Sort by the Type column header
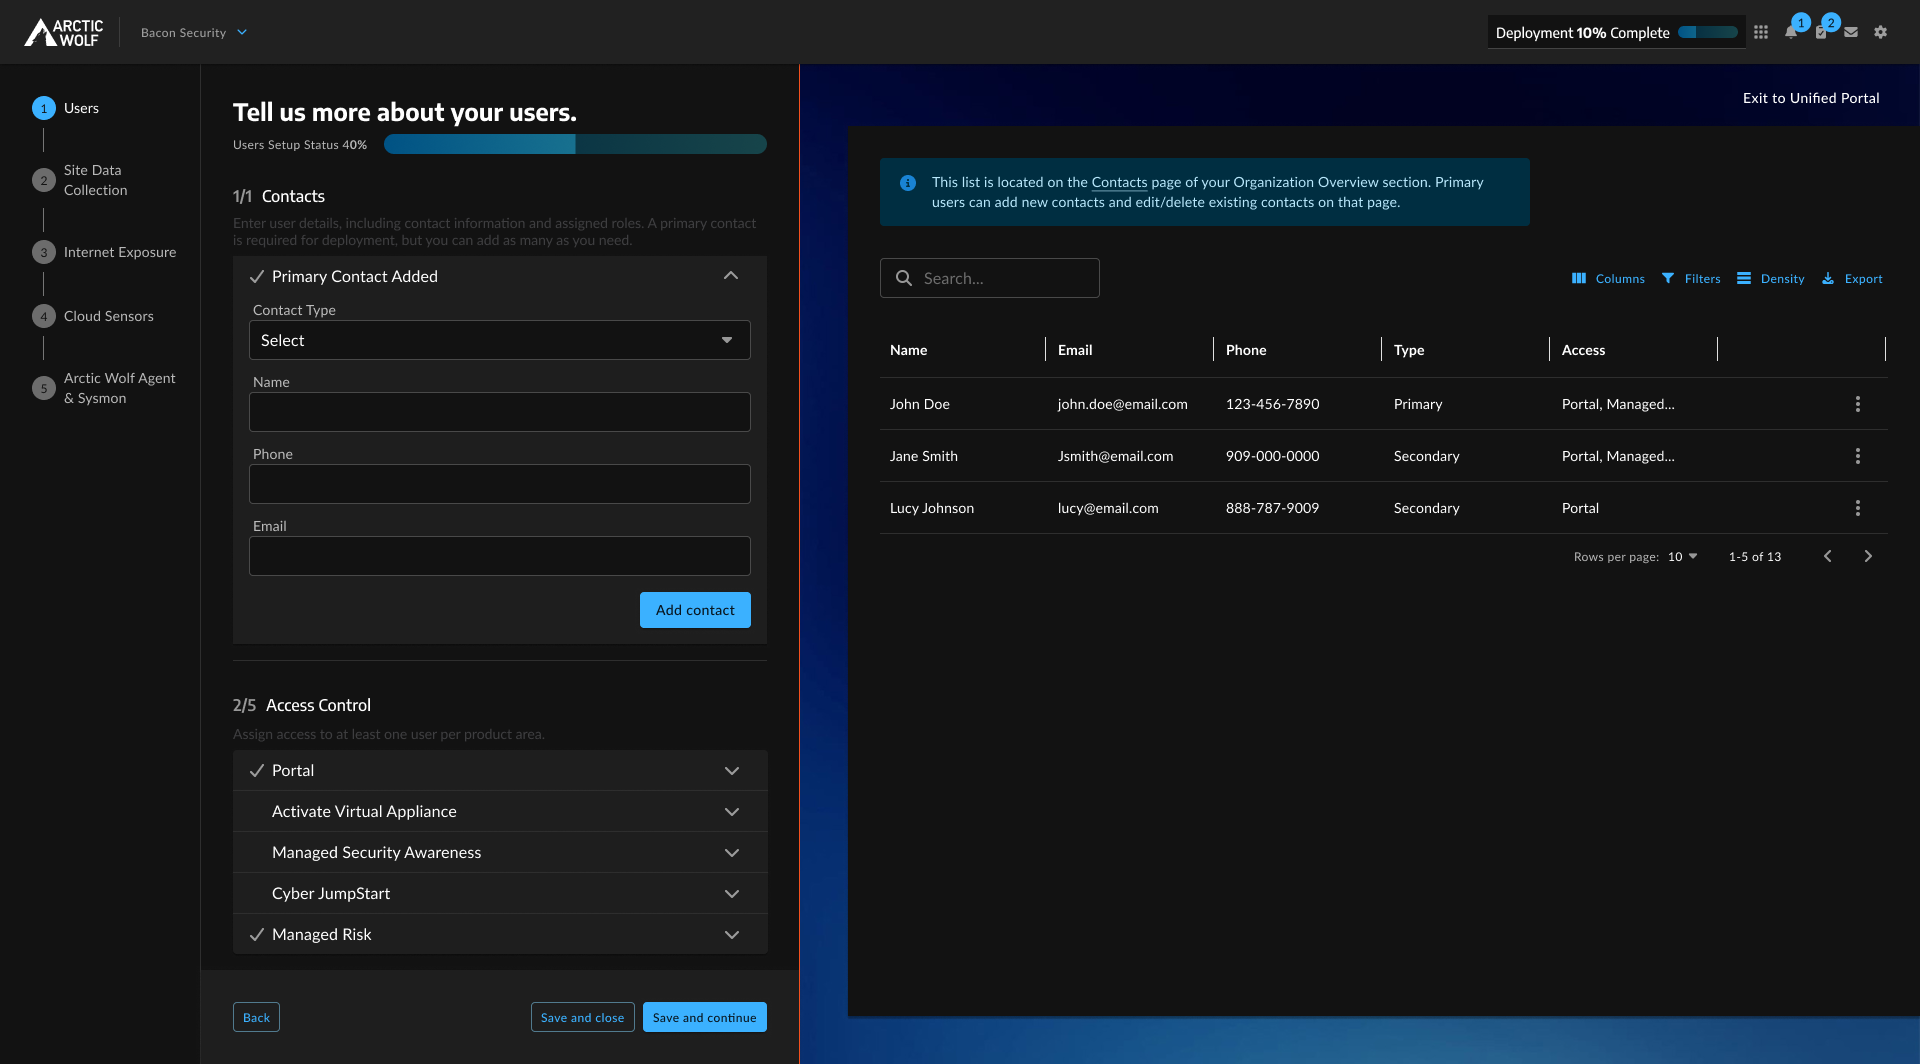This screenshot has height=1064, width=1920. coord(1409,350)
